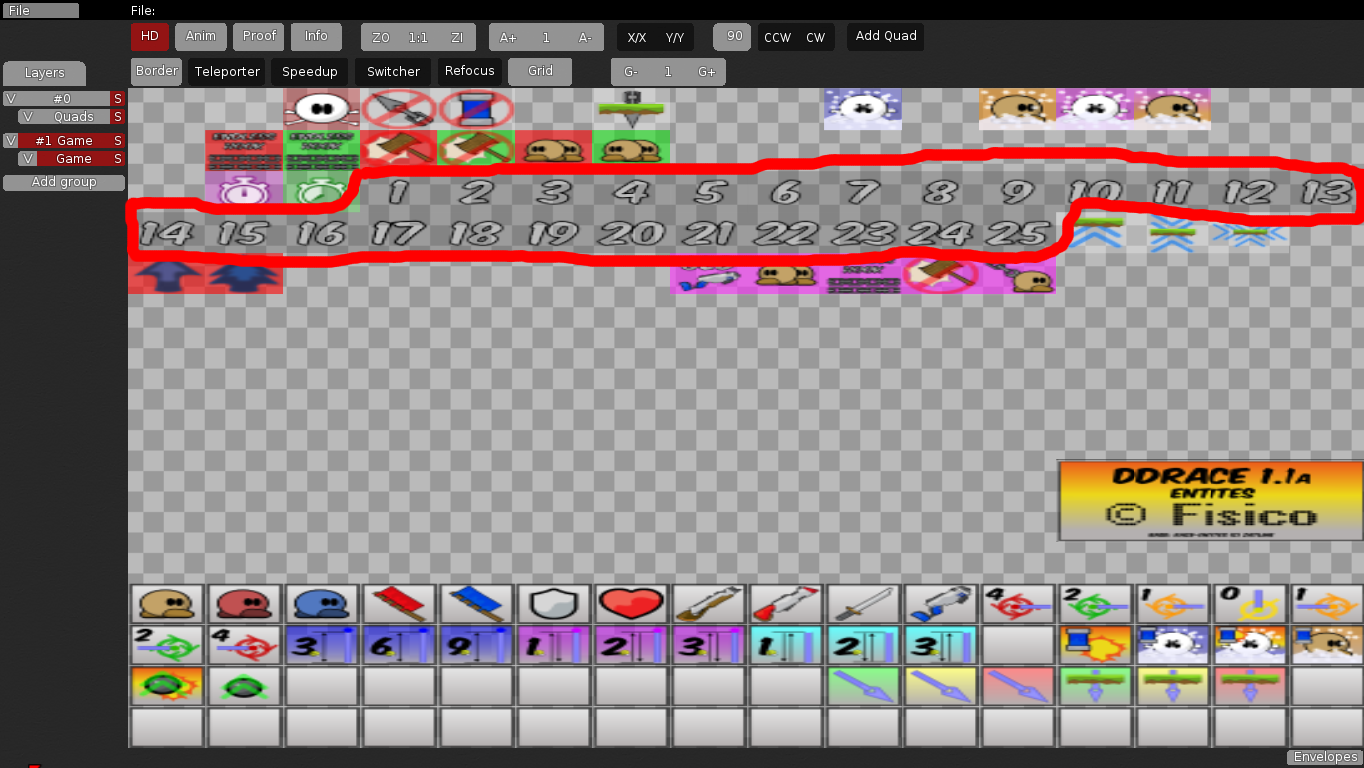Toggle visibility of #1 Game group
This screenshot has width=1364, height=768.
(x=10, y=141)
